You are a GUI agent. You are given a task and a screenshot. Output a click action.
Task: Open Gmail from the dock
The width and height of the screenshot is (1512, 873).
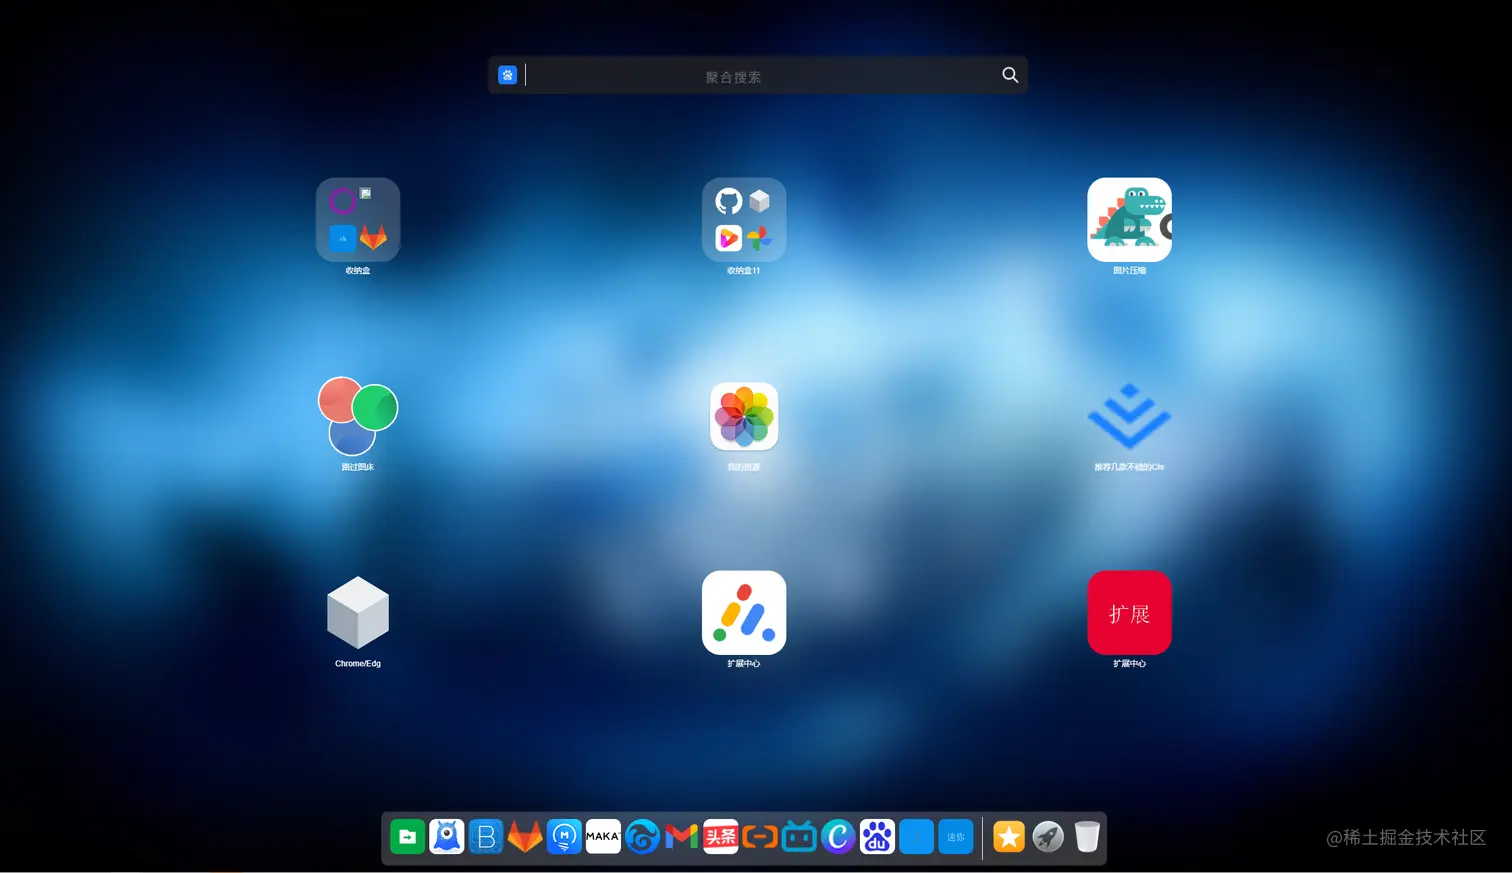click(x=681, y=837)
